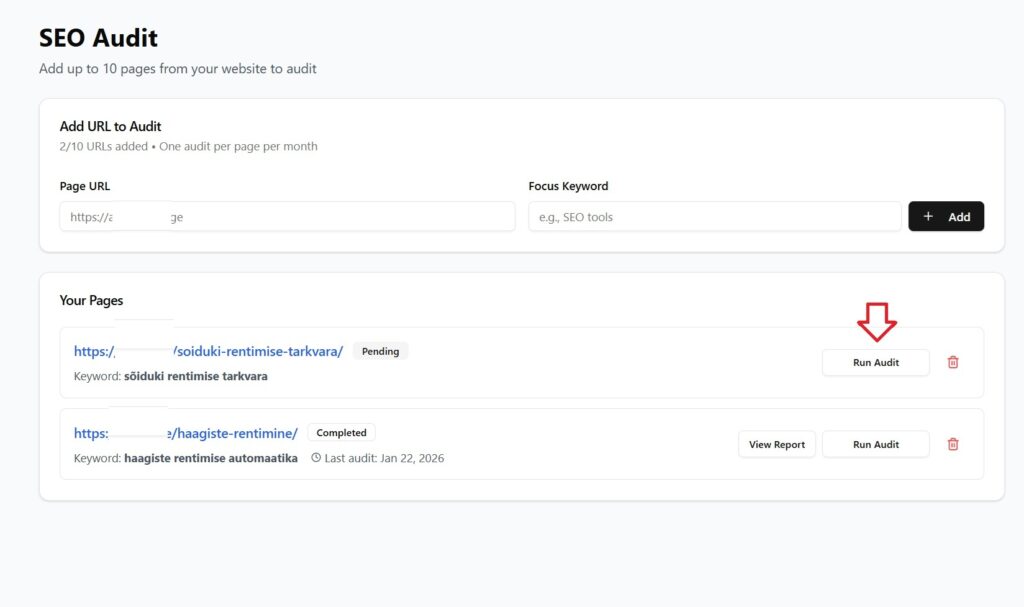Run Audit for the haagiste-rentimine page
Viewport: 1024px width, 607px height.
(x=875, y=444)
